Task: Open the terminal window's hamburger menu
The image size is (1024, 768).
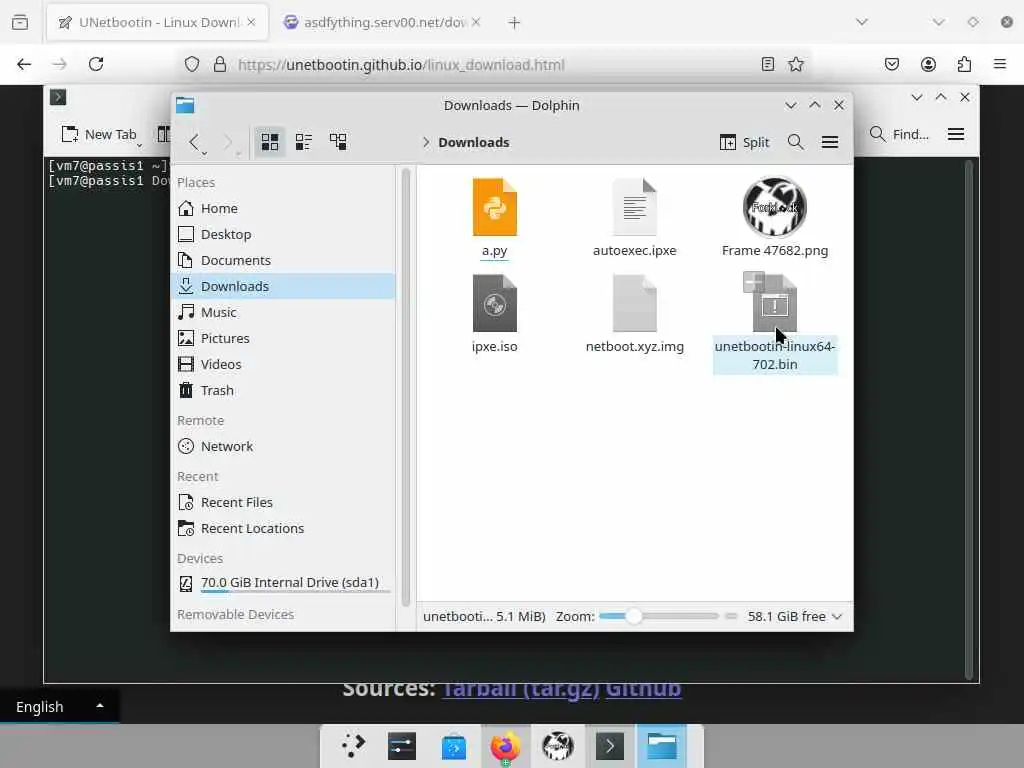Action: 956,135
